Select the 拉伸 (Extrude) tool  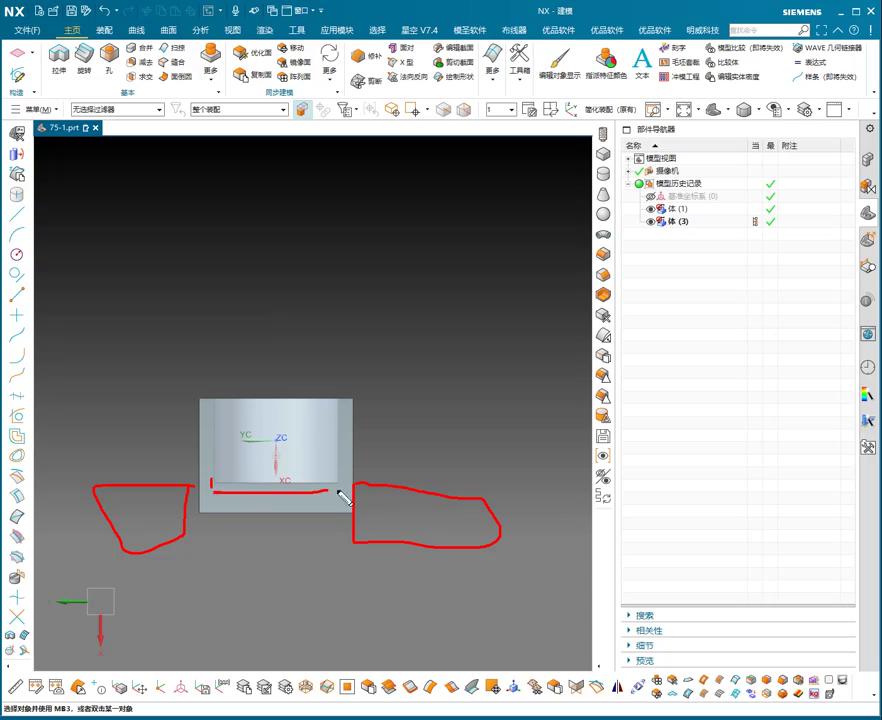click(59, 58)
